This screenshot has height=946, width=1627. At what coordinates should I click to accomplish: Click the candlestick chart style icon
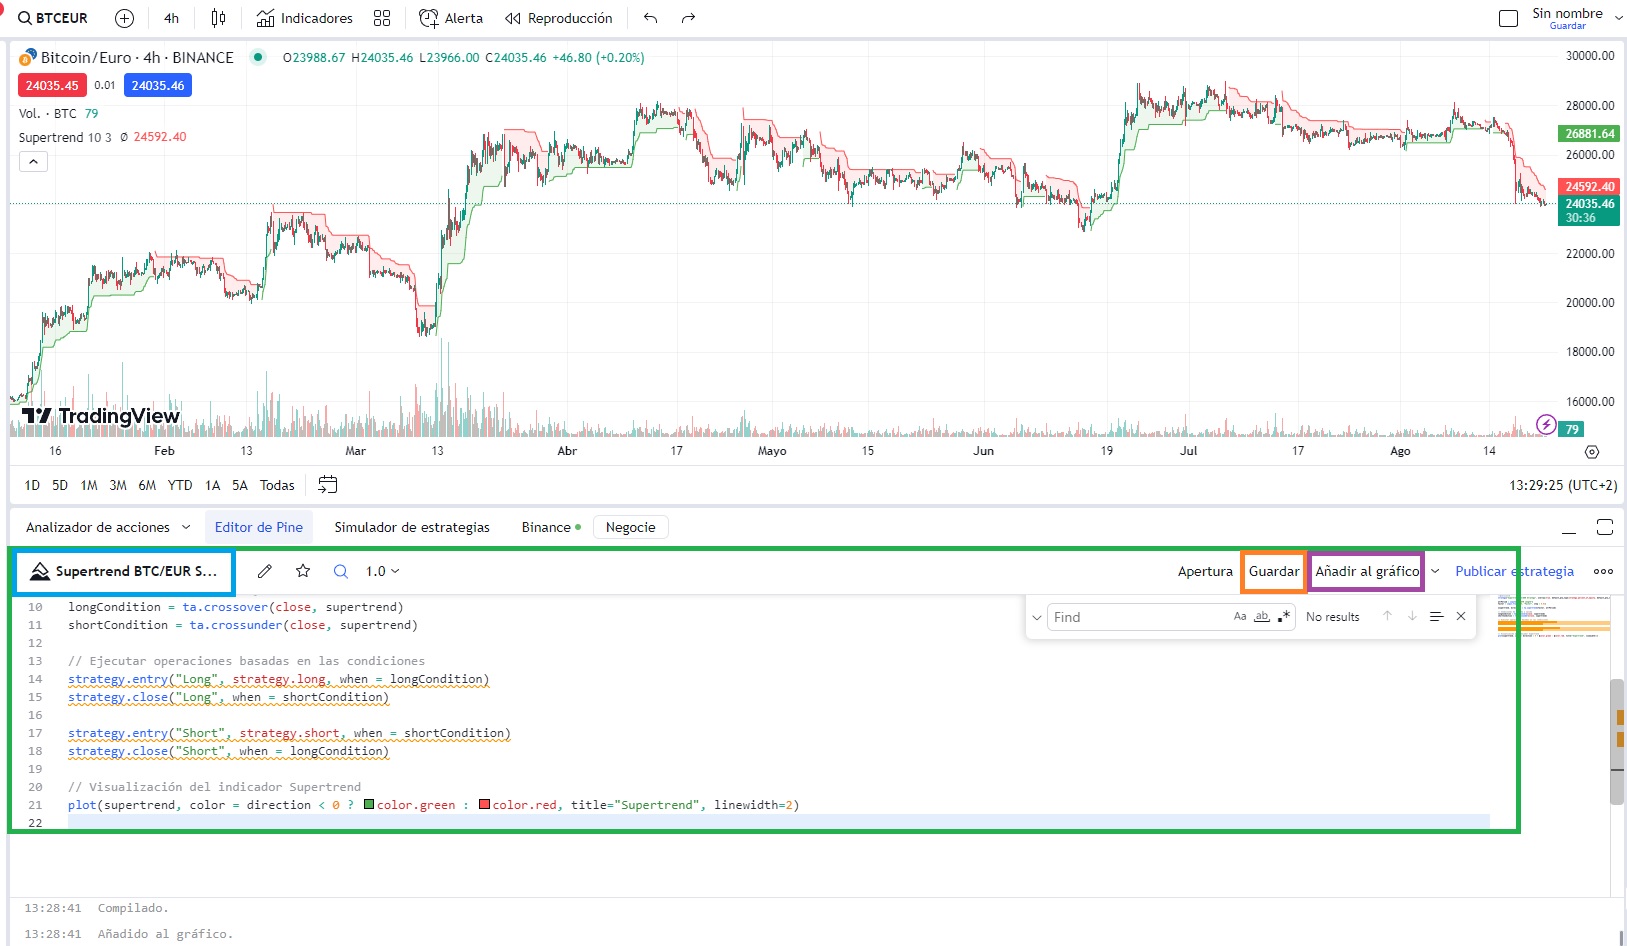point(218,17)
